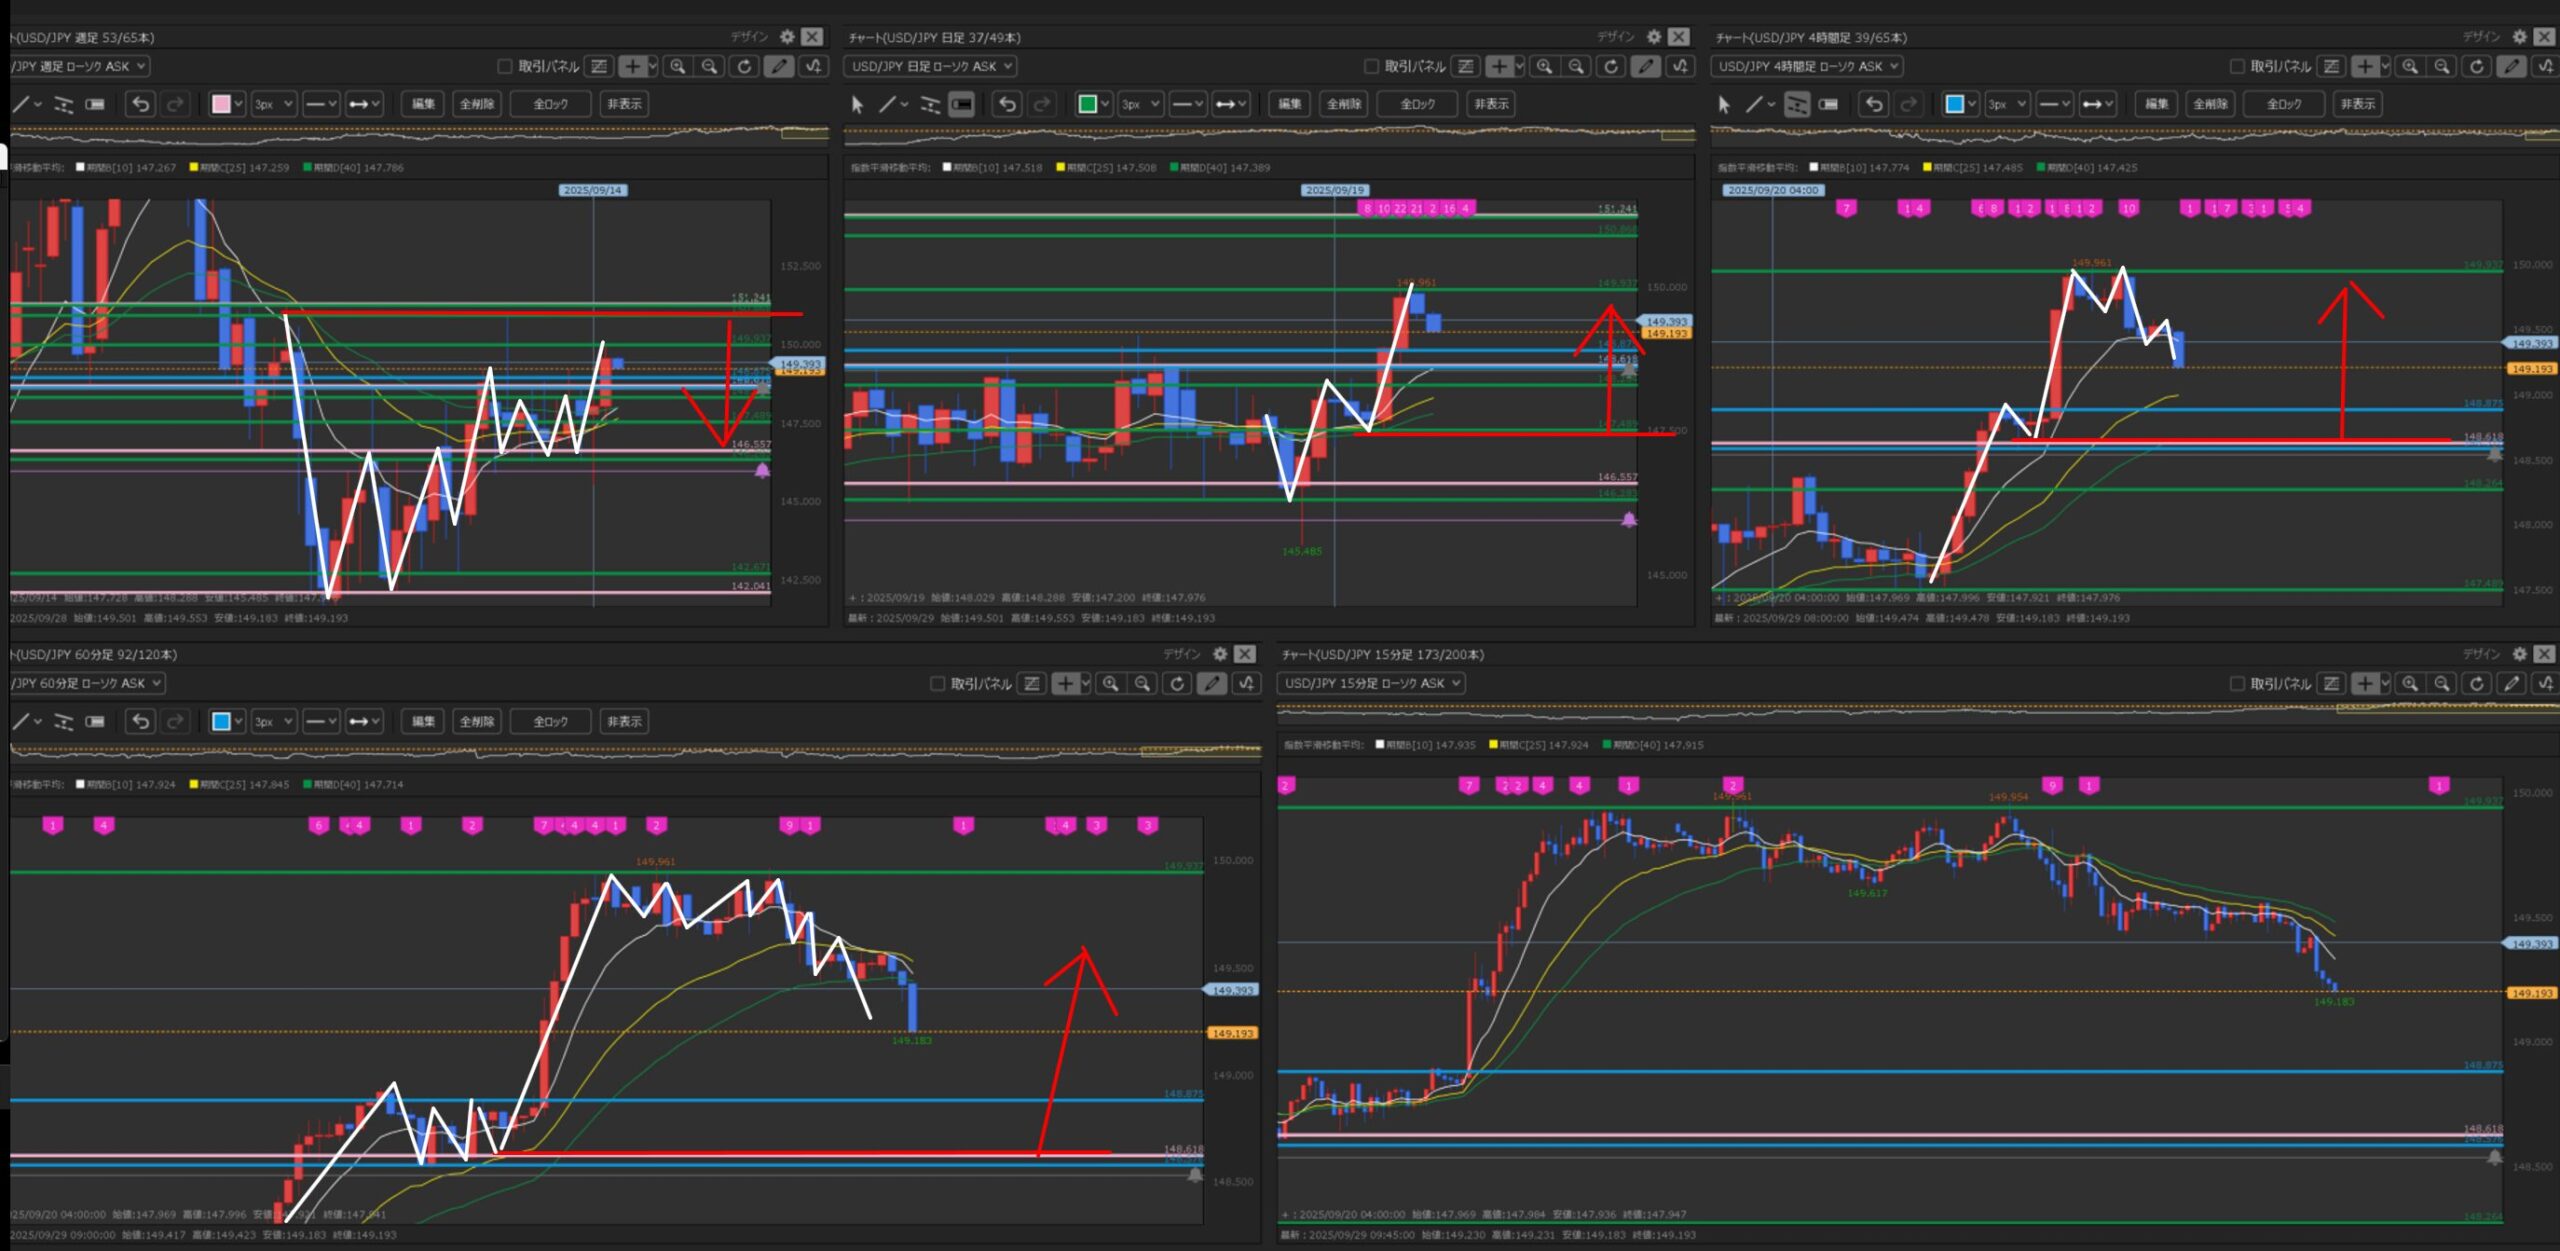This screenshot has height=1251, width=2560.
Task: Click green line color swatch on daily chart
Action: pos(1088,104)
